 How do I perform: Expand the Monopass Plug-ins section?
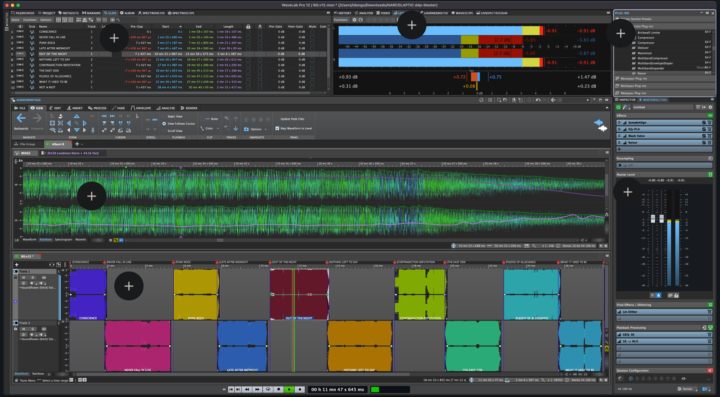point(664,78)
